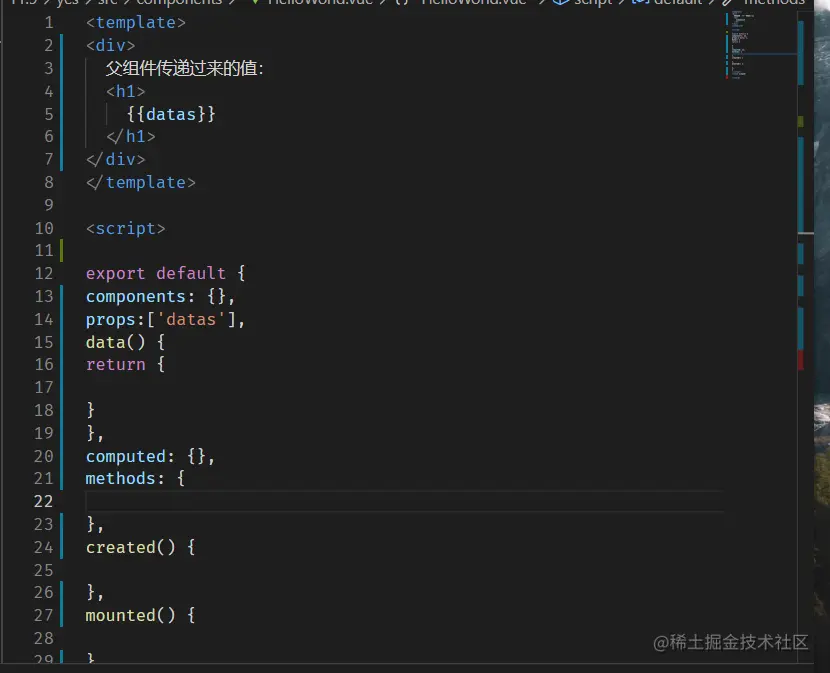Click line number 15 in the gutter

tap(44, 342)
